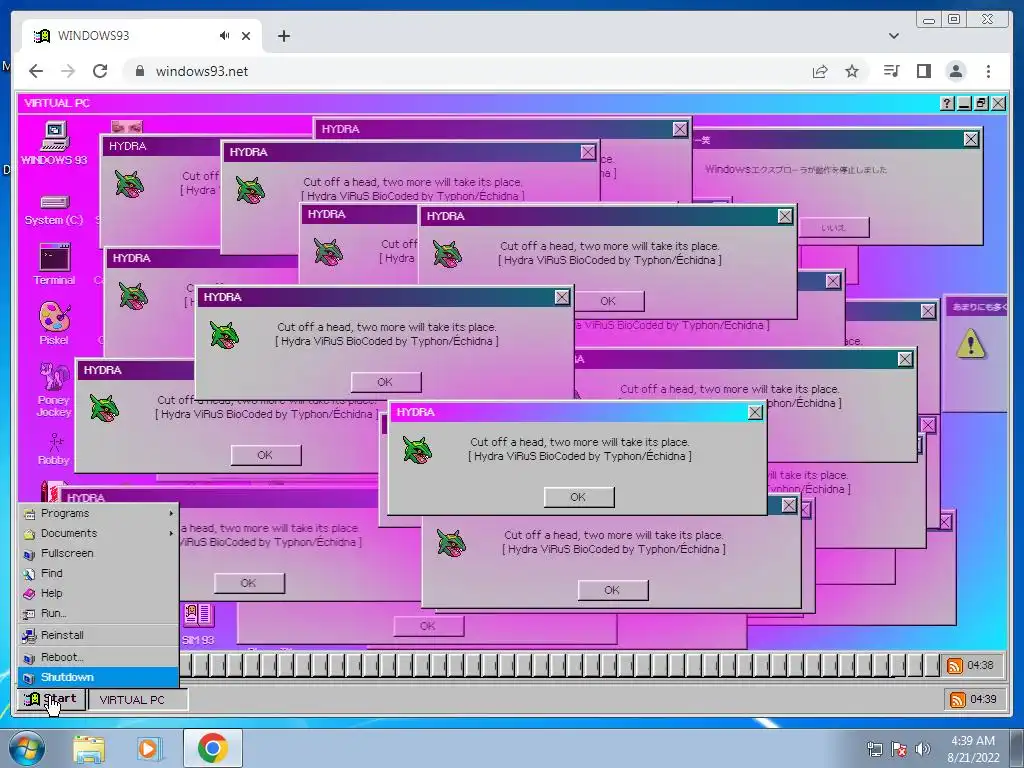Viewport: 1024px width, 768px height.
Task: Select Shutdown in the Start menu
Action: 99,677
